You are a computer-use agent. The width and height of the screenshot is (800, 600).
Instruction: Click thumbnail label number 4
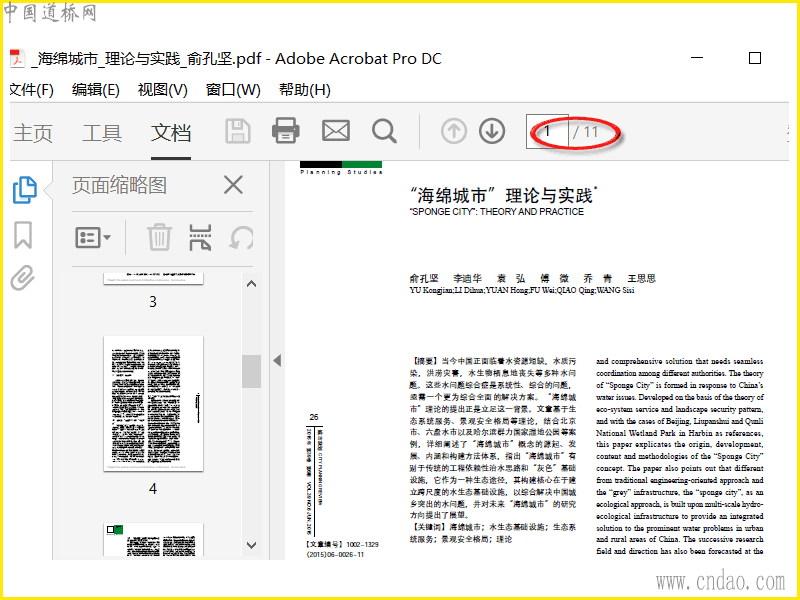pos(153,489)
